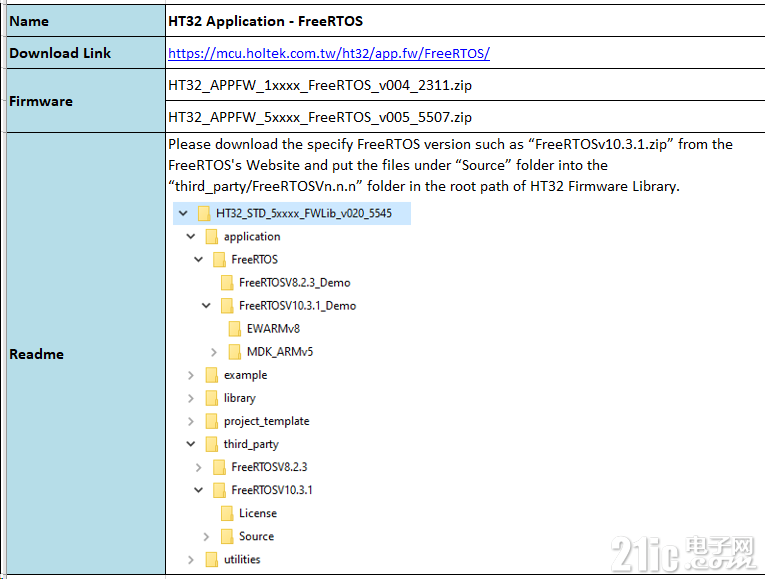Image resolution: width=765 pixels, height=579 pixels.
Task: Collapse the FreeRTOSV10.3.1 folder under third_party
Action: click(x=199, y=490)
